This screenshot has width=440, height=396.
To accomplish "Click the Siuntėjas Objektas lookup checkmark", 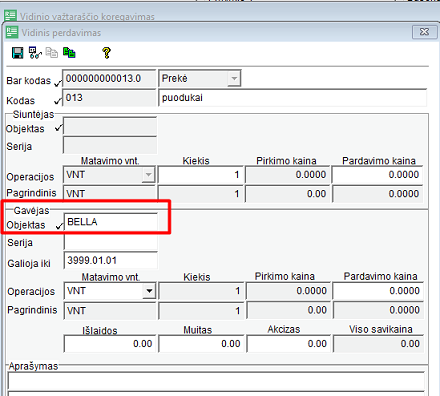I will [x=59, y=128].
